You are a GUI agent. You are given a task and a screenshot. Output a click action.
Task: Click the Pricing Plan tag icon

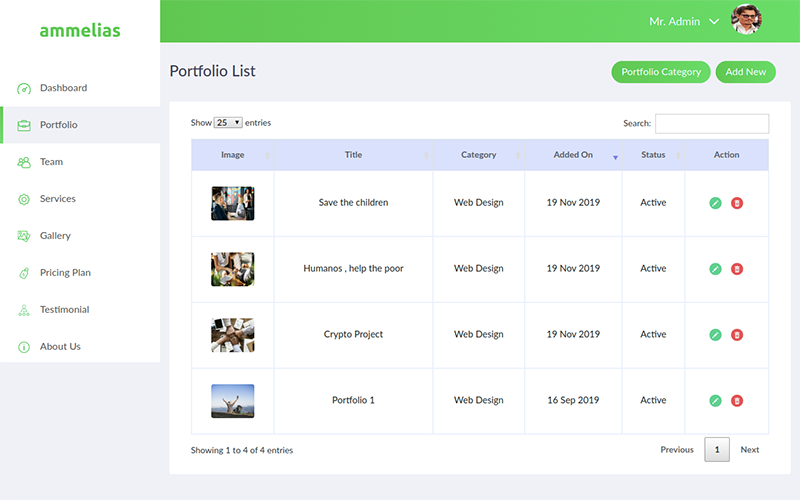coord(24,273)
